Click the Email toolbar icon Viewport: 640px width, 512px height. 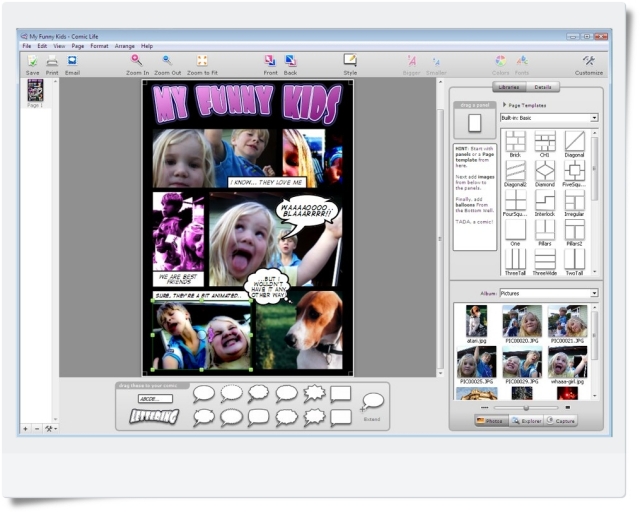(72, 61)
